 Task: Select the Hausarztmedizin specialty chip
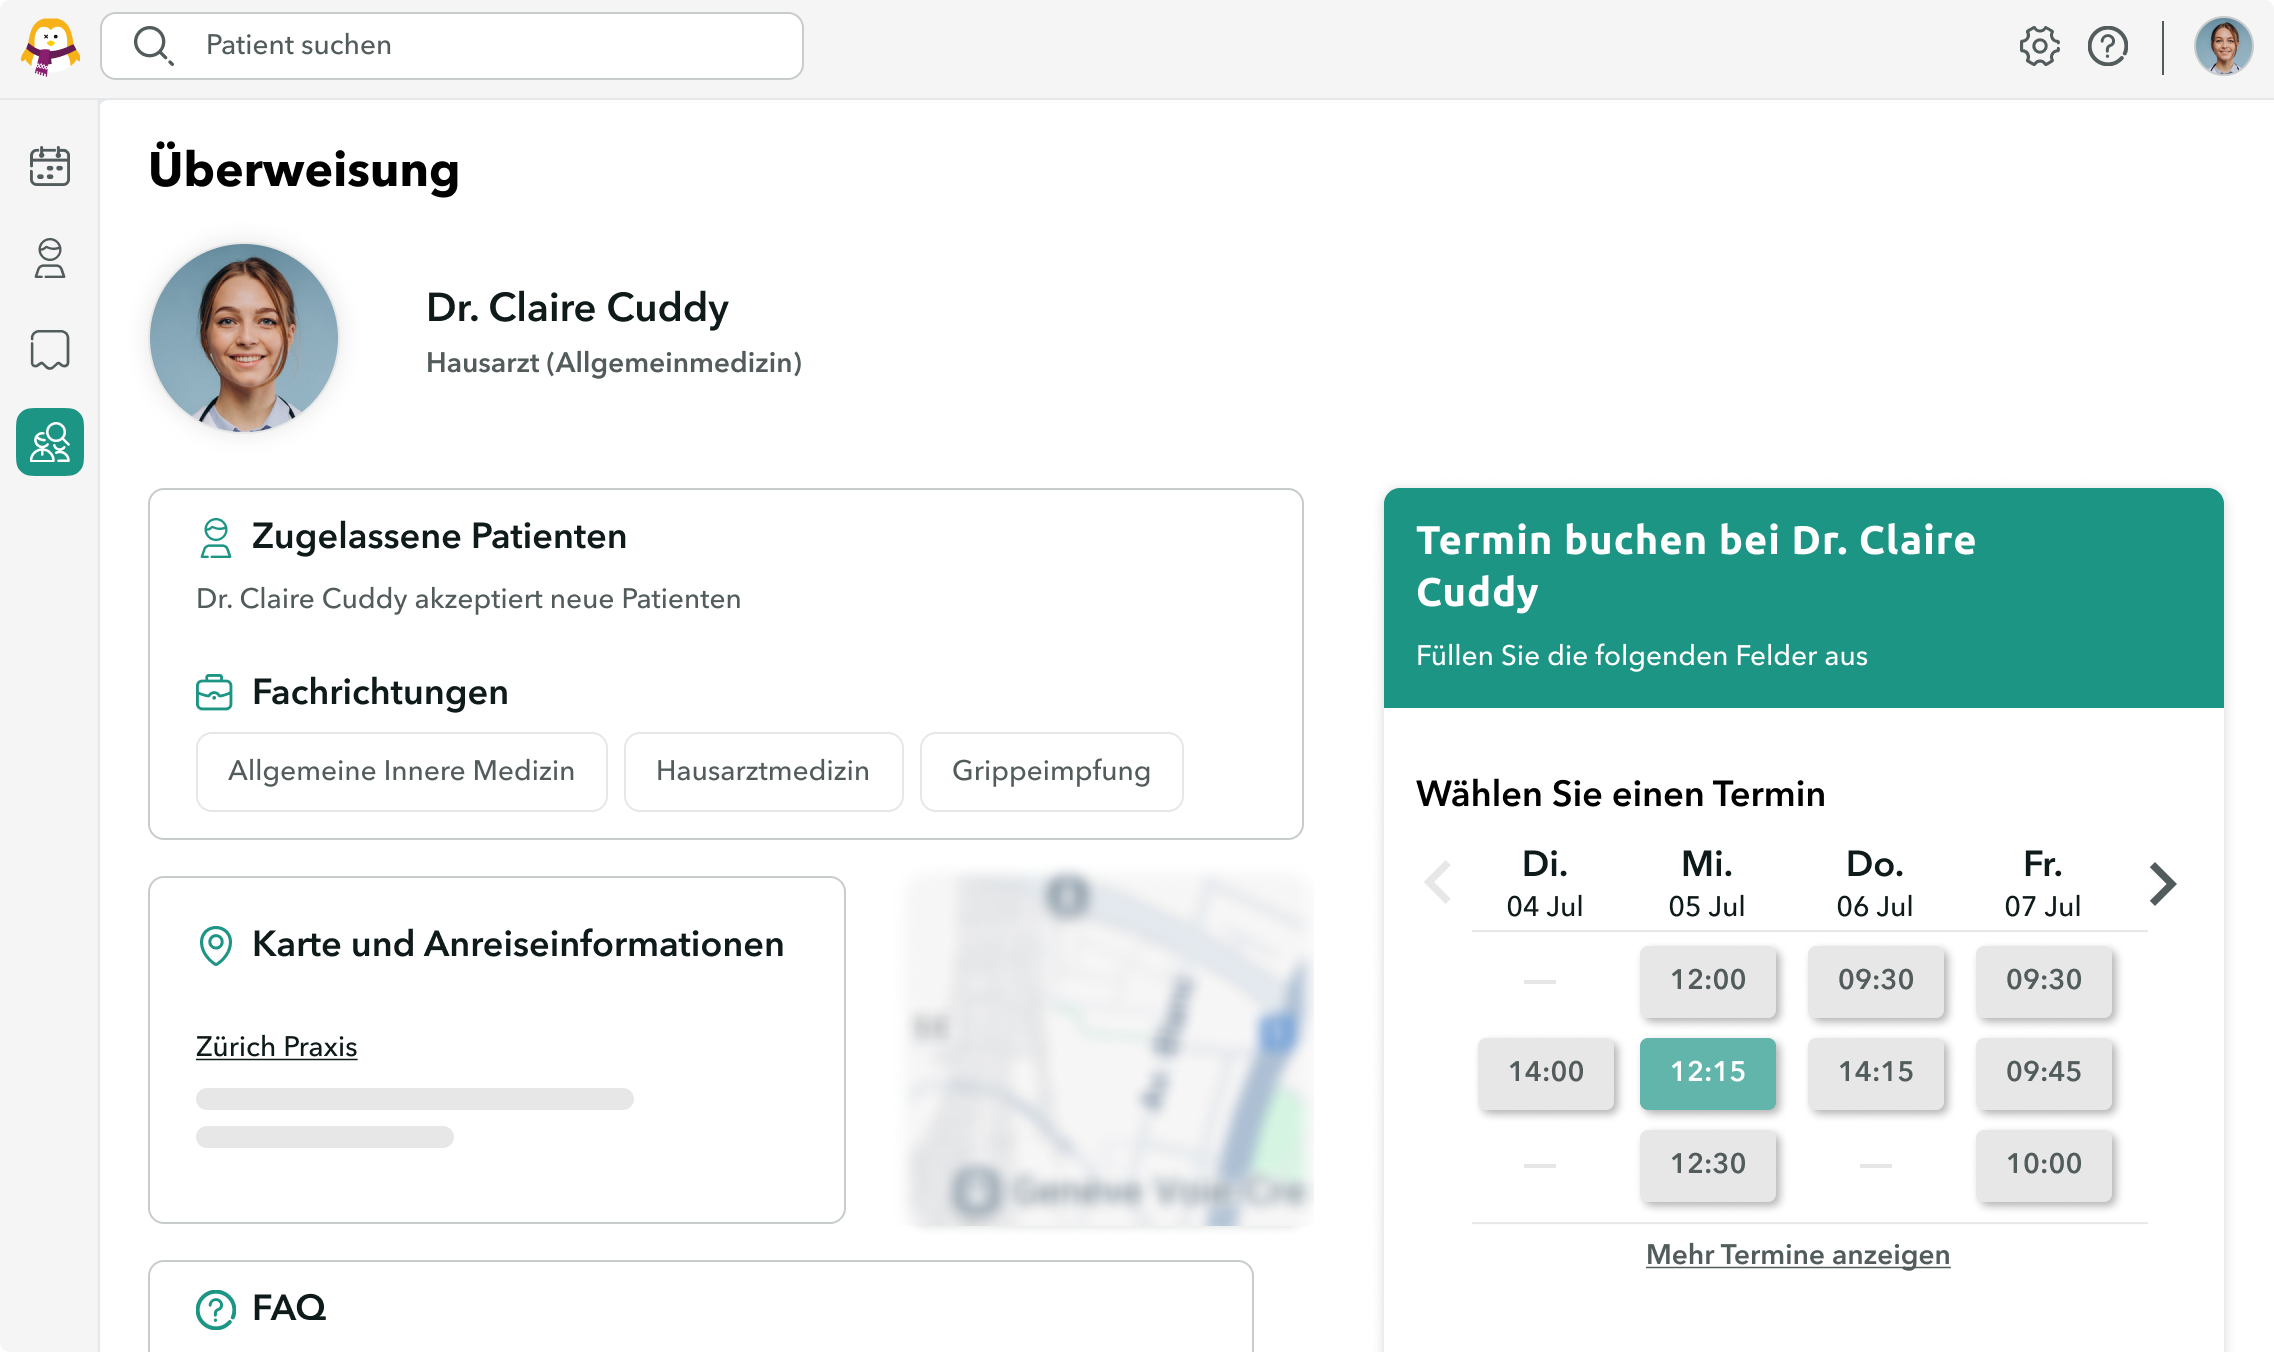tap(763, 771)
